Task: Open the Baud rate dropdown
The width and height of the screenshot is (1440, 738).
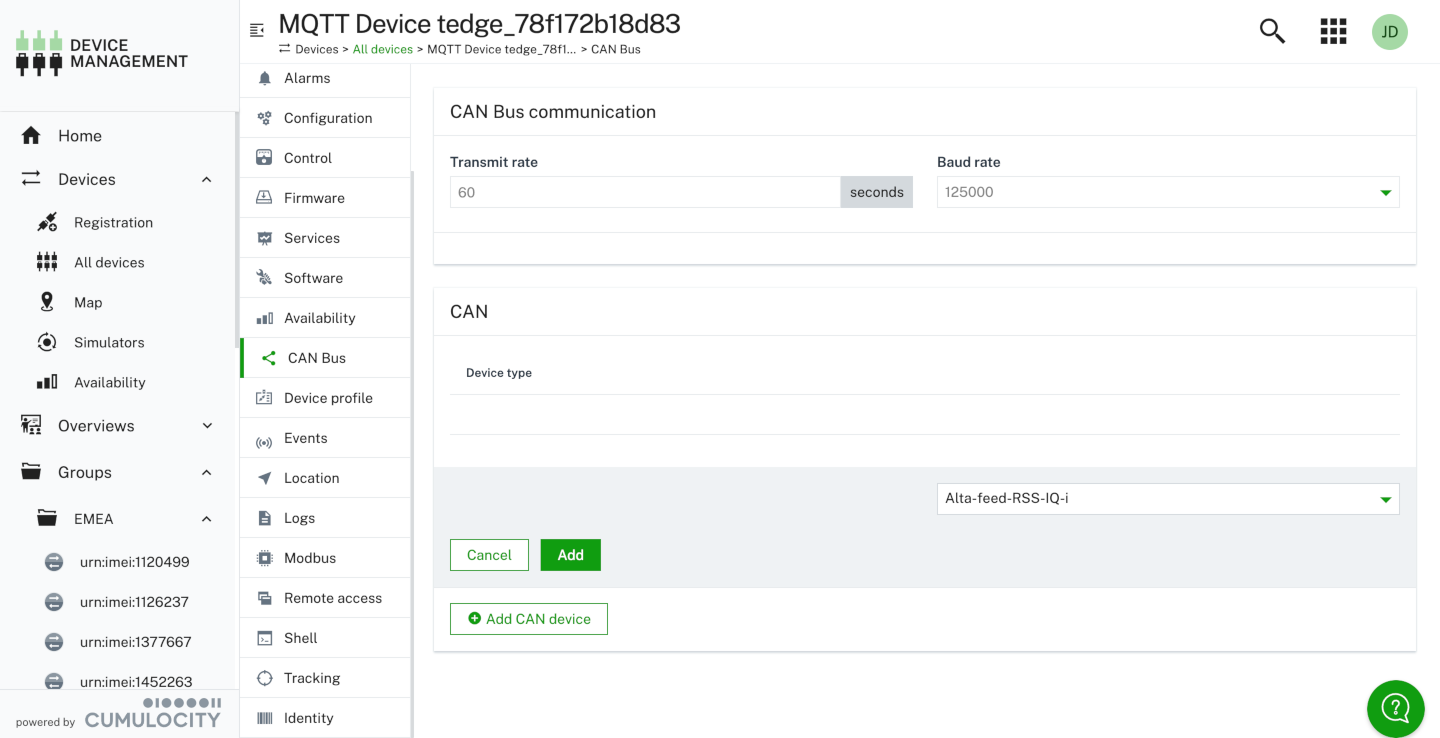Action: point(1167,192)
